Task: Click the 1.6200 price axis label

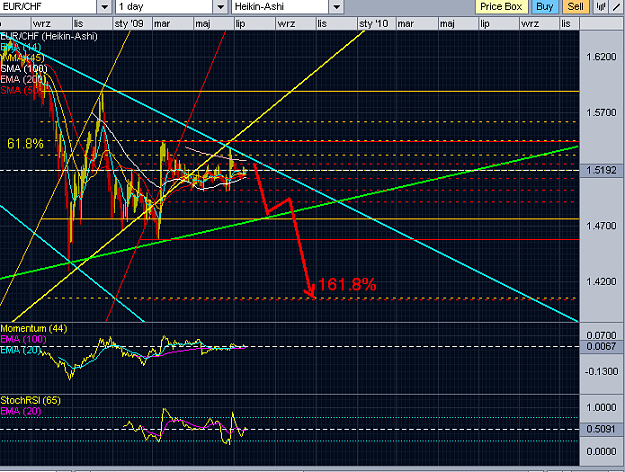Action: (601, 57)
